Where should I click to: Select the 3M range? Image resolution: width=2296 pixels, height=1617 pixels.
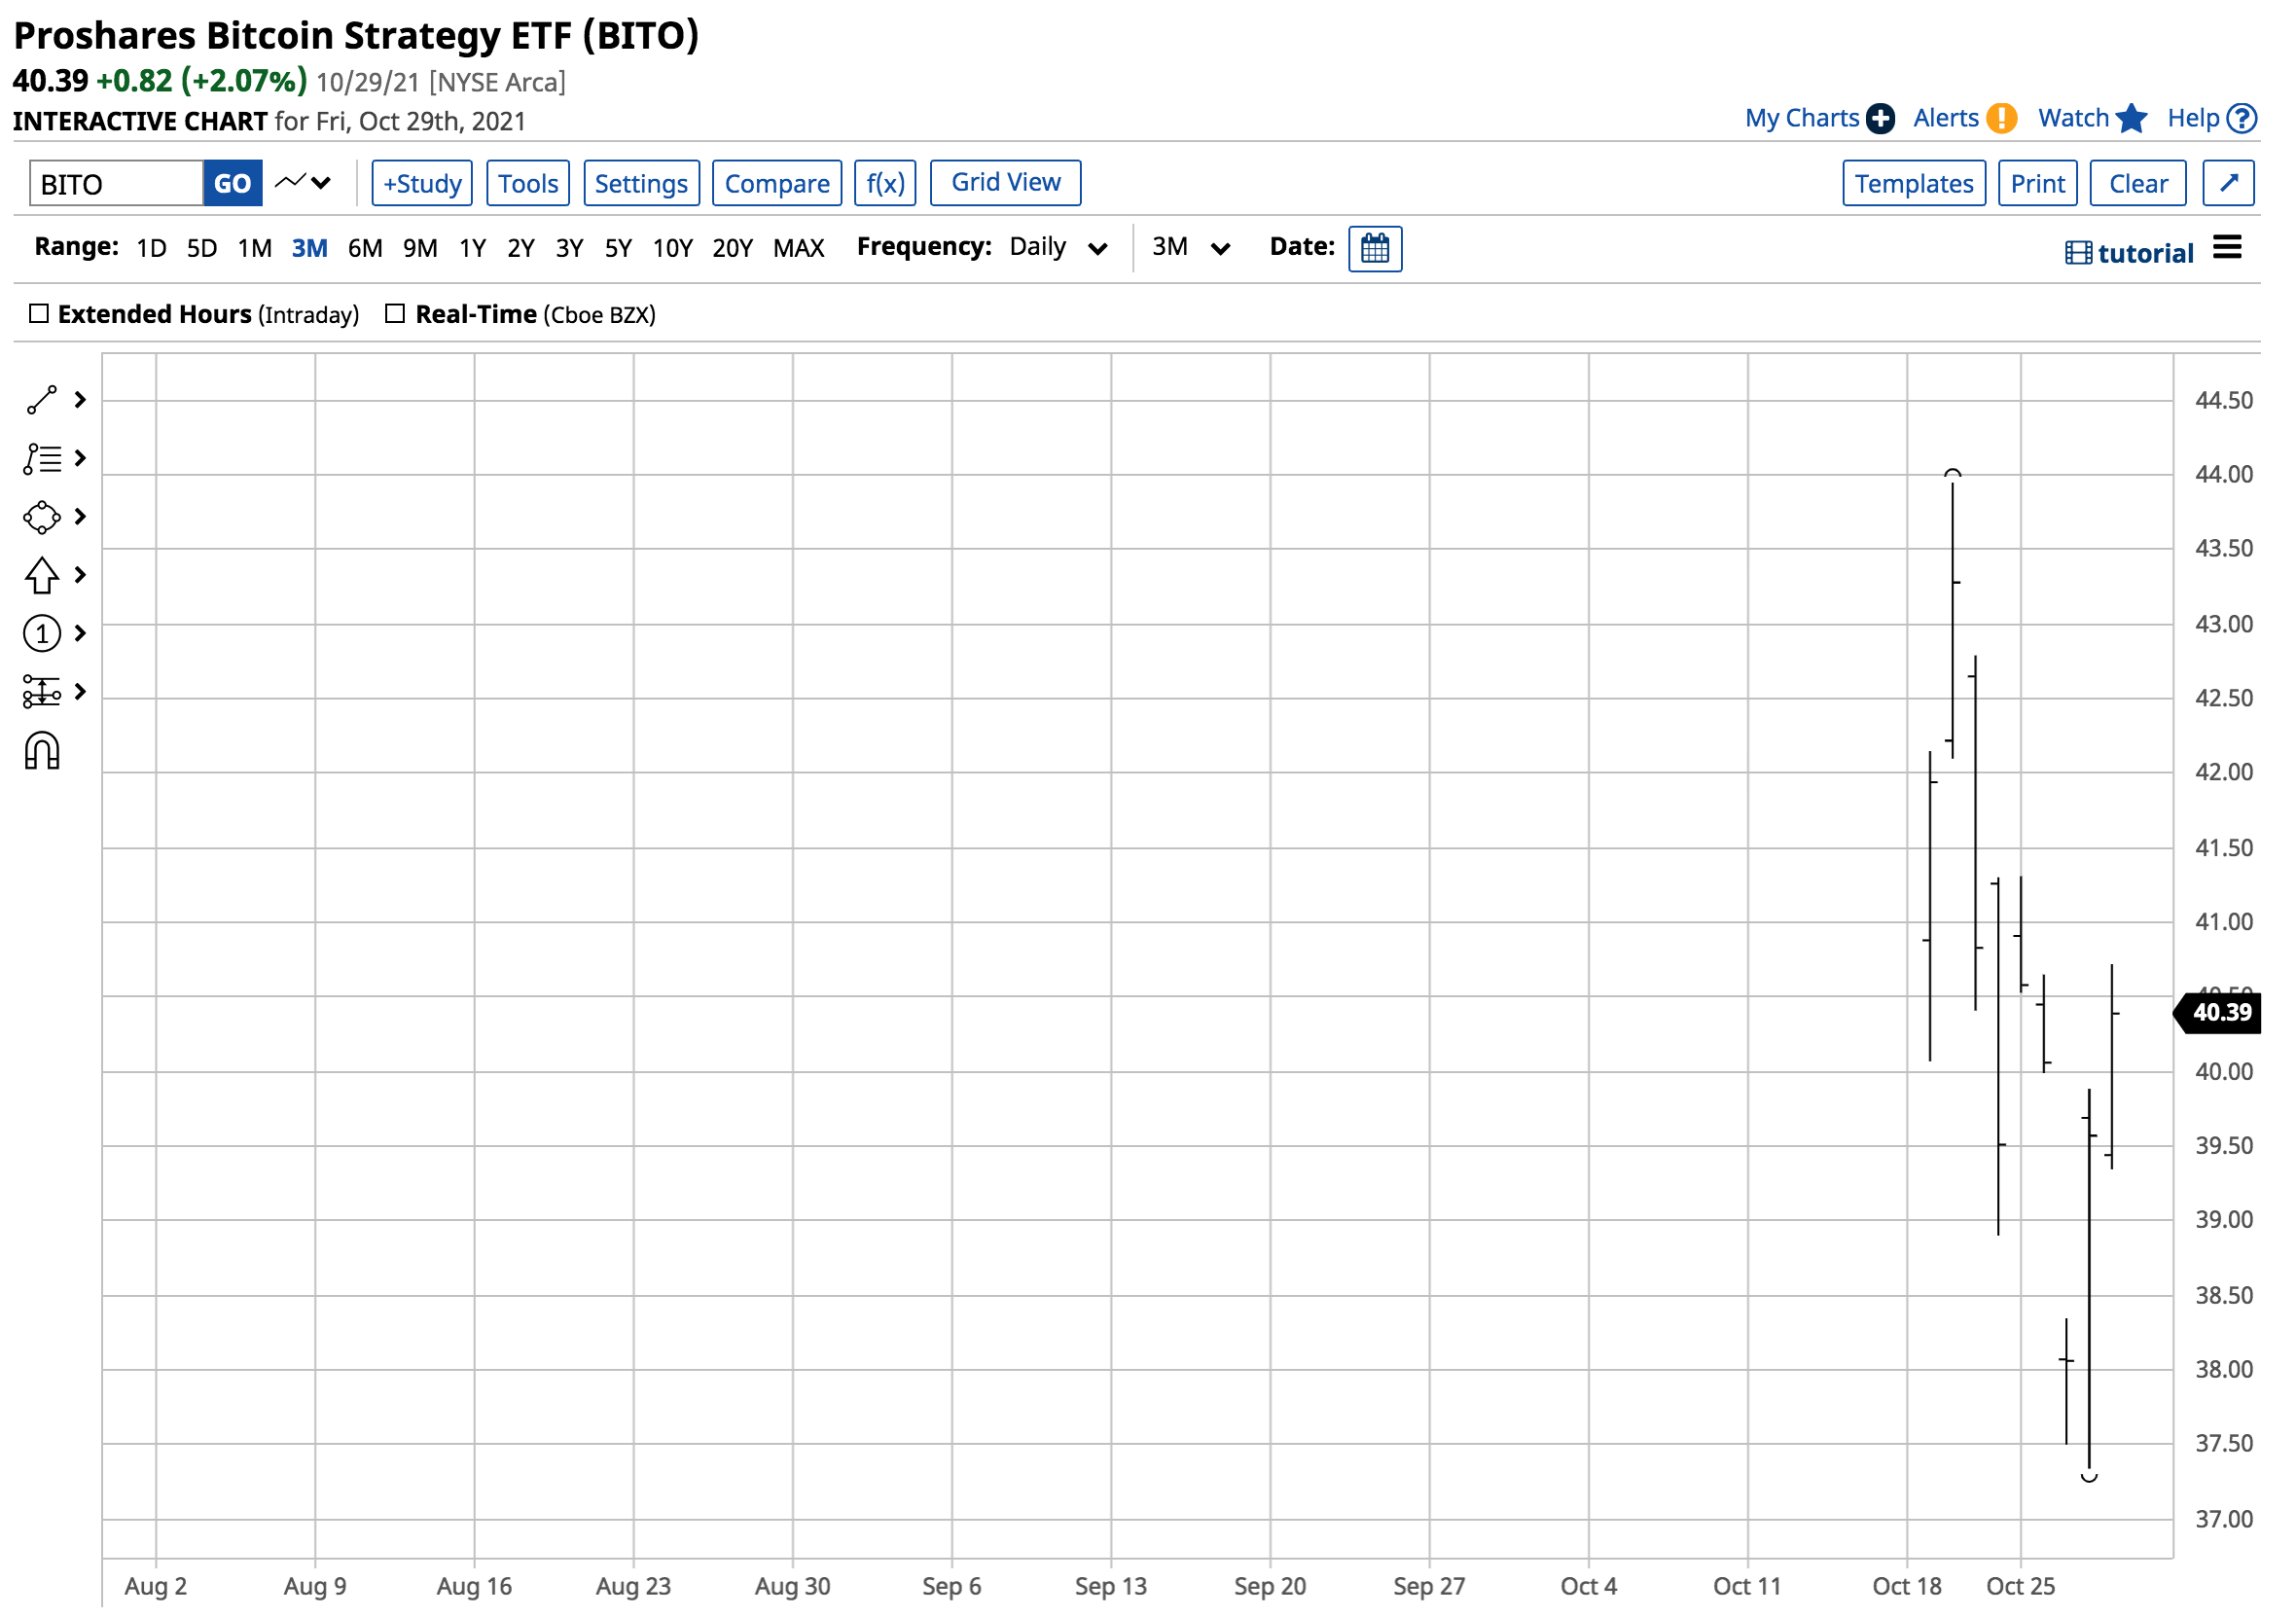[x=310, y=248]
